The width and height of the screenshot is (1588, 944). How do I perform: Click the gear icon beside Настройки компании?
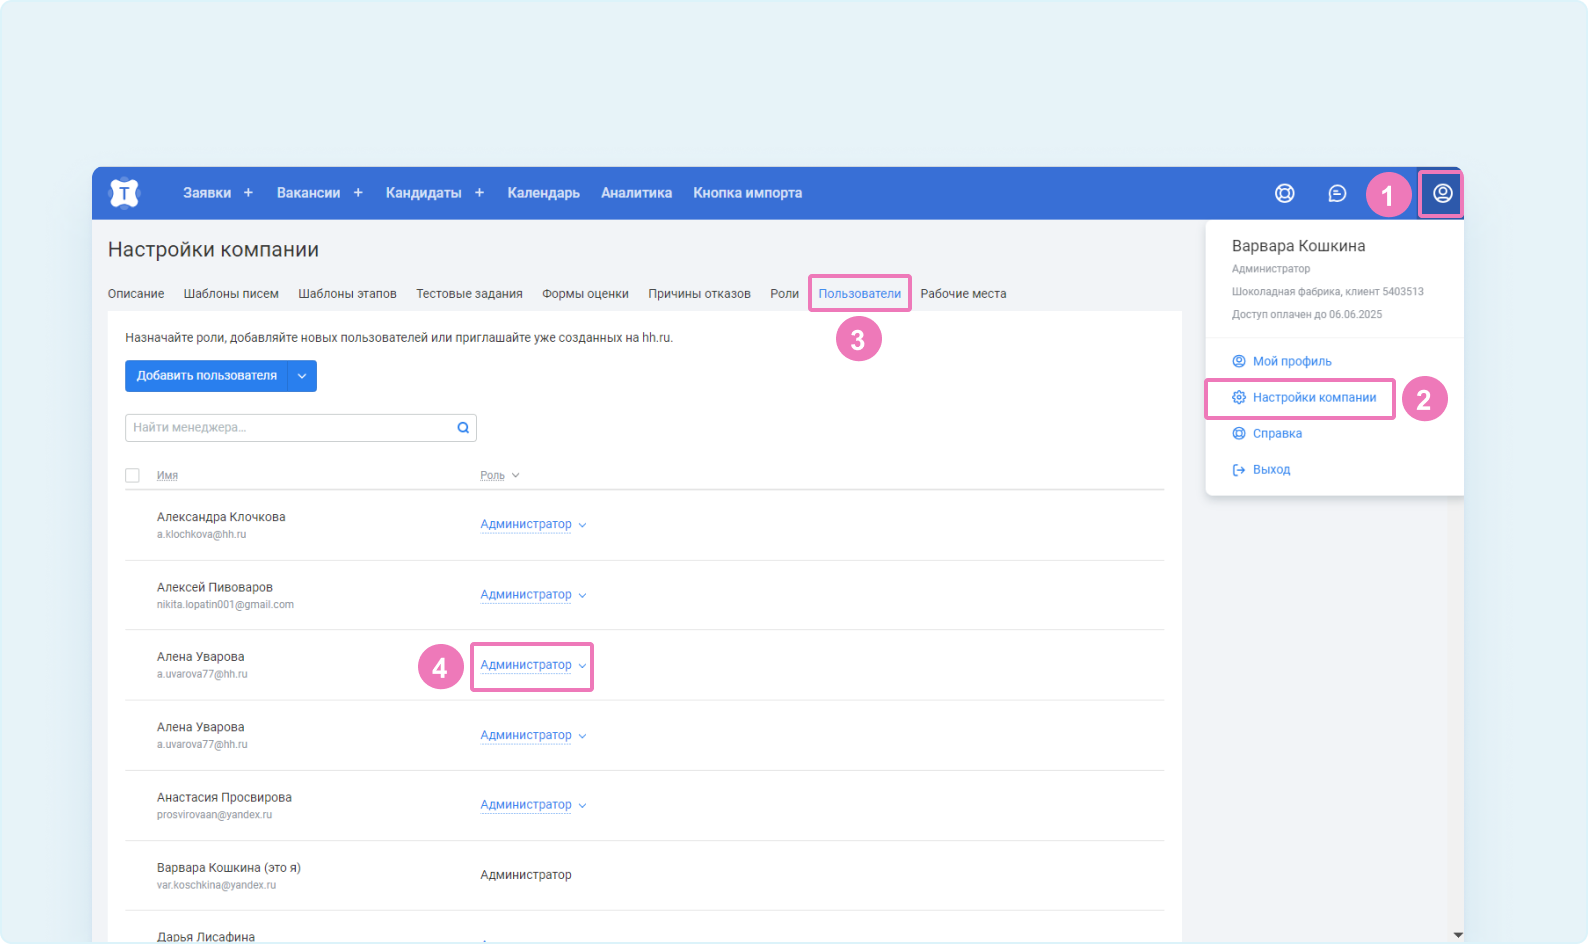point(1239,397)
